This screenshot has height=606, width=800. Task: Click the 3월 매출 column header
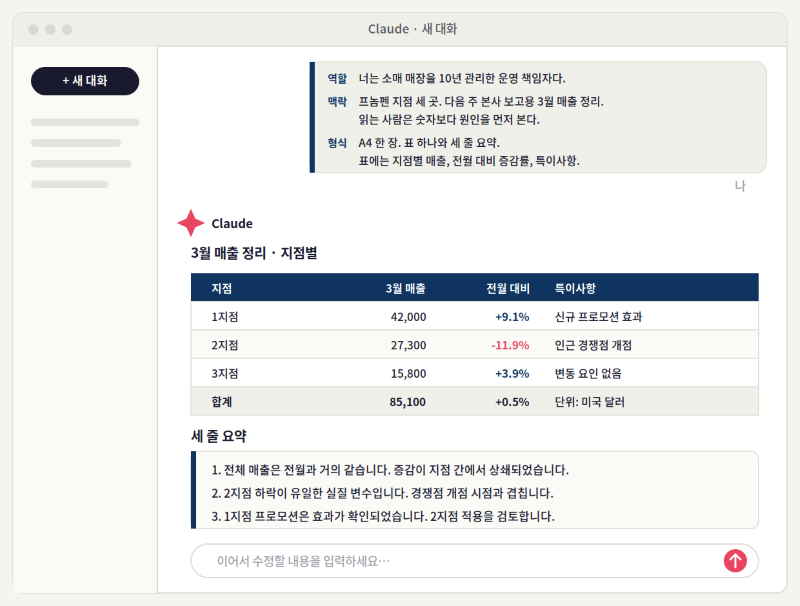[406, 288]
